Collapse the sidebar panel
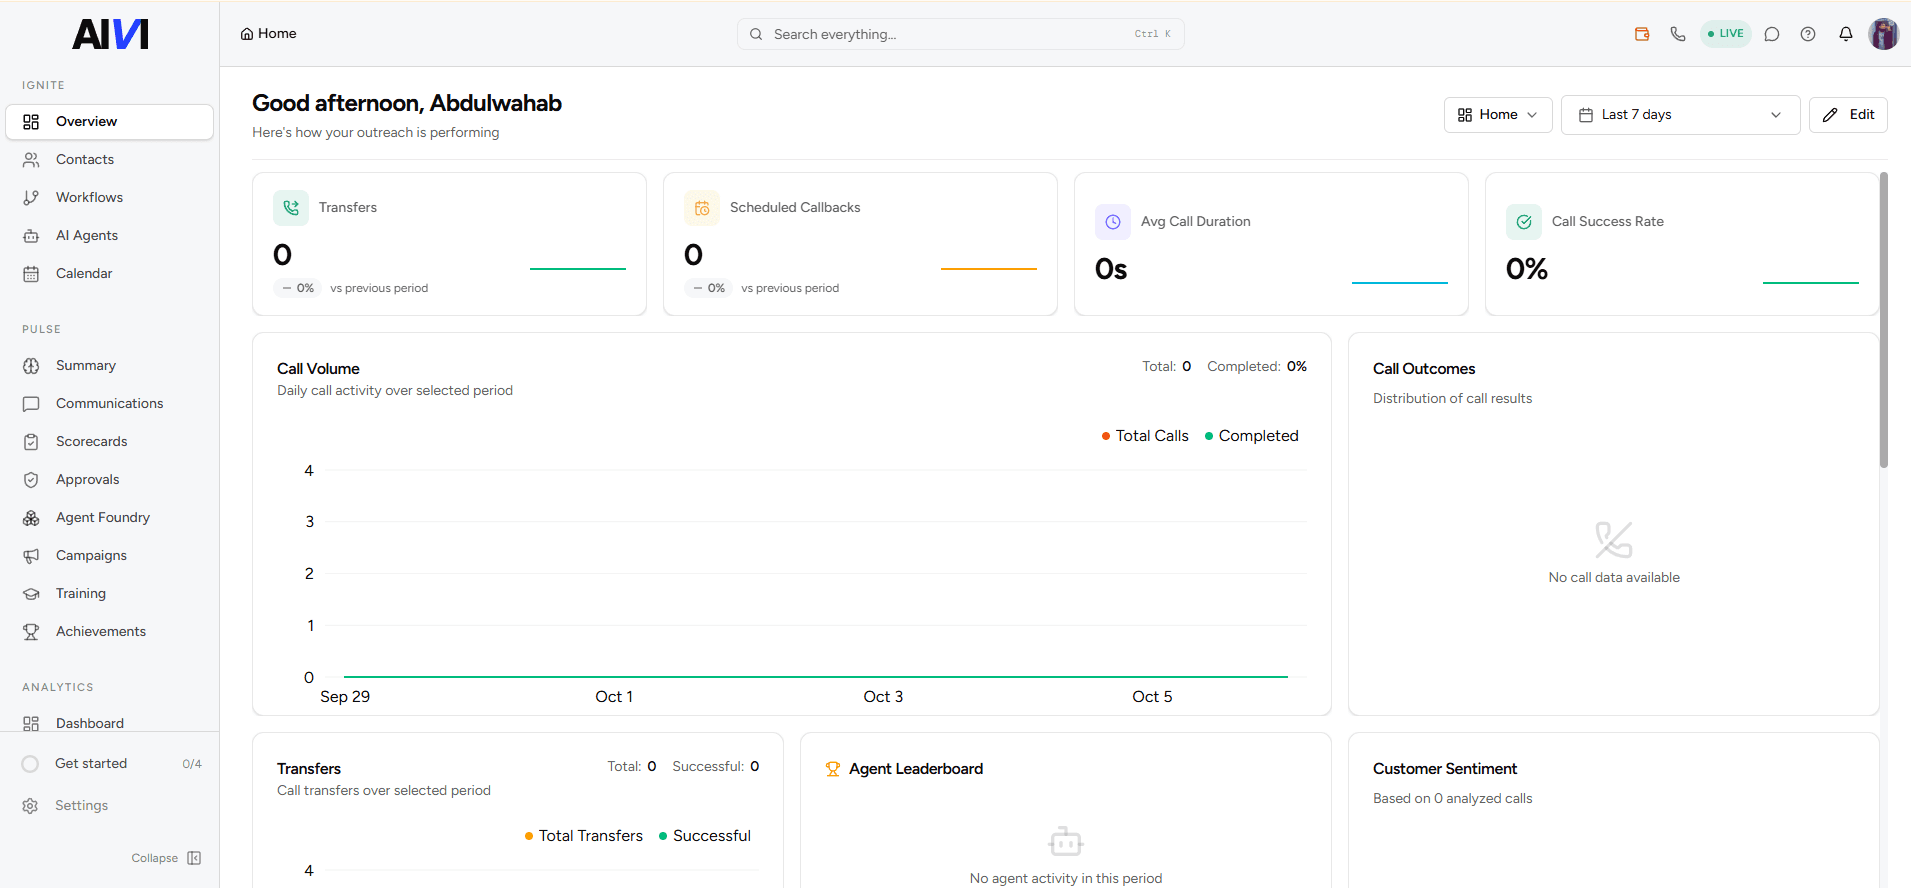1911x888 pixels. [166, 858]
